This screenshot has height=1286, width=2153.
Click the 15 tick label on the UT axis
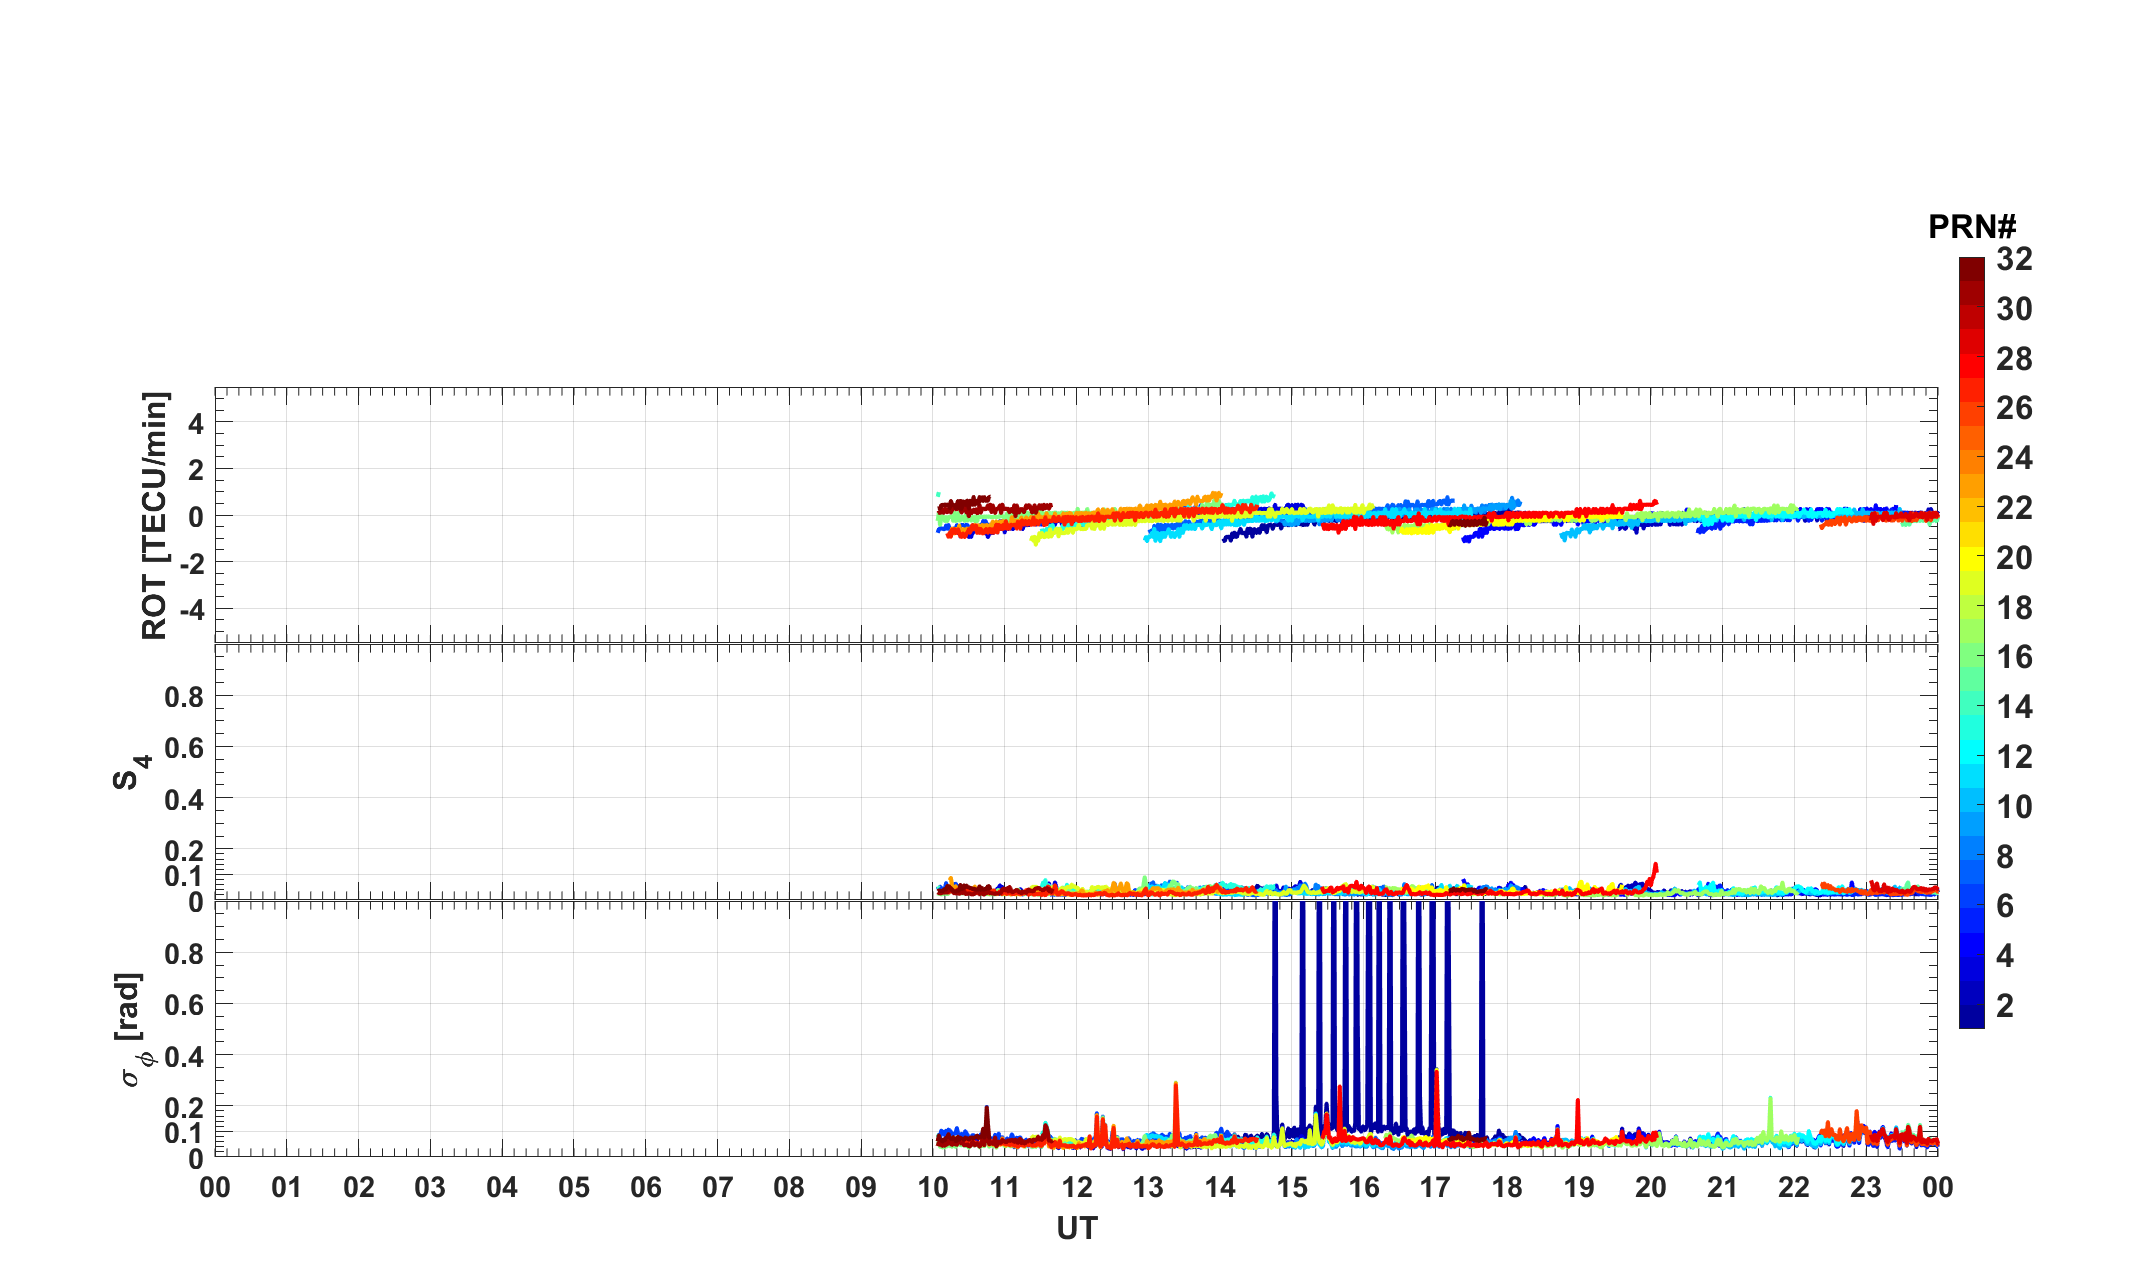[x=1291, y=1188]
